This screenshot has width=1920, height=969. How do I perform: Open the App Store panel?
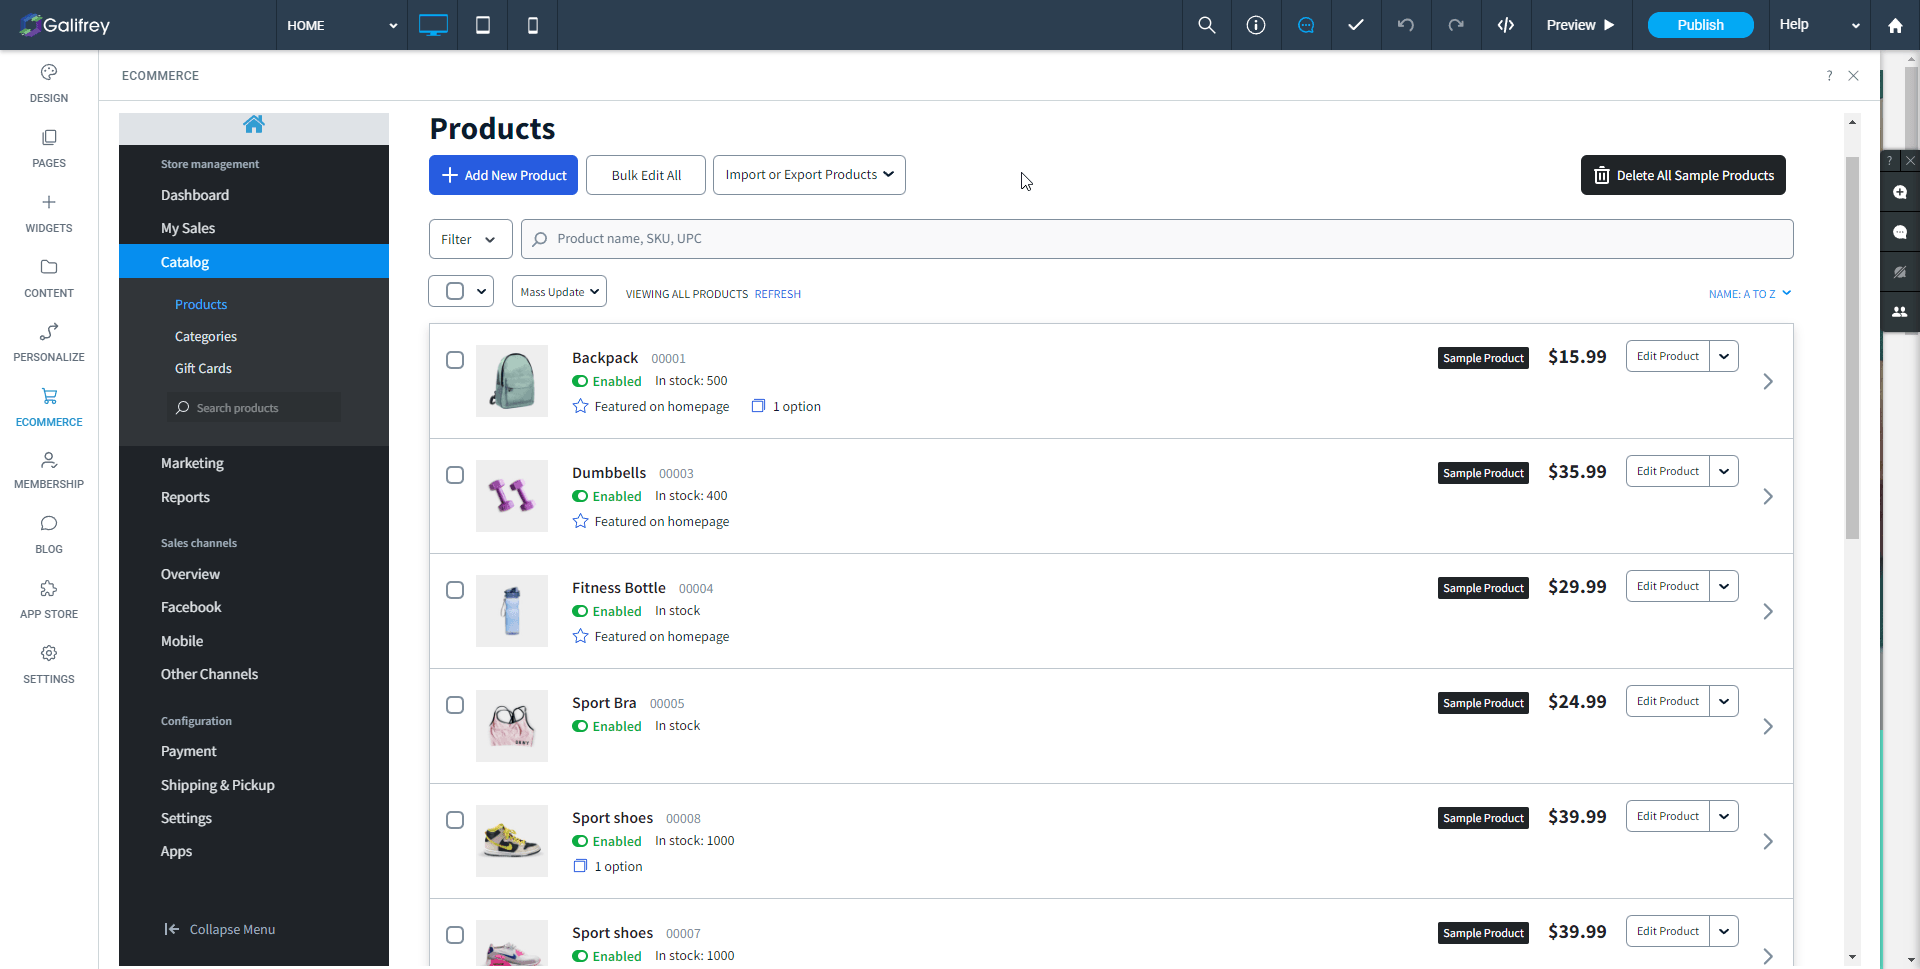[49, 600]
